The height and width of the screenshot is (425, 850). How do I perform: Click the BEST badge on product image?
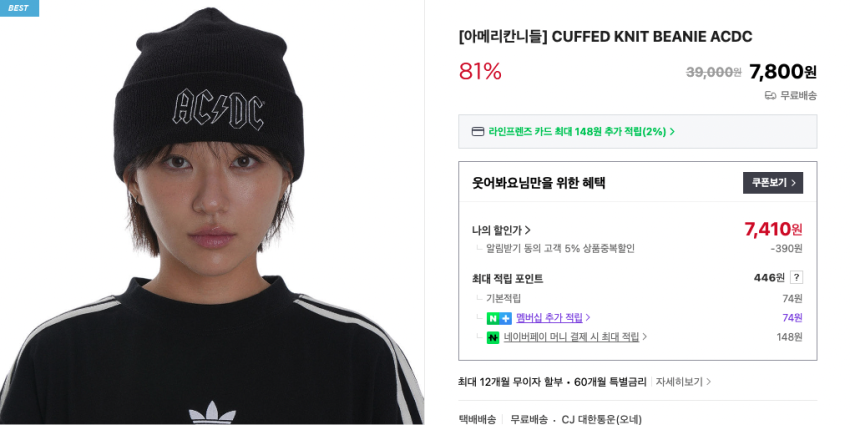point(19,8)
